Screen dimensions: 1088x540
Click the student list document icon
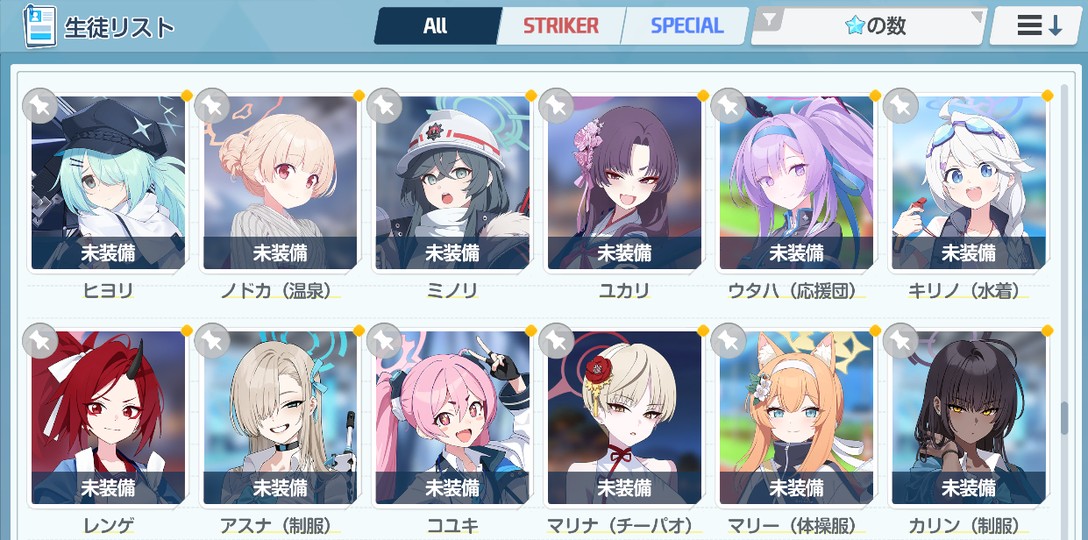click(40, 26)
